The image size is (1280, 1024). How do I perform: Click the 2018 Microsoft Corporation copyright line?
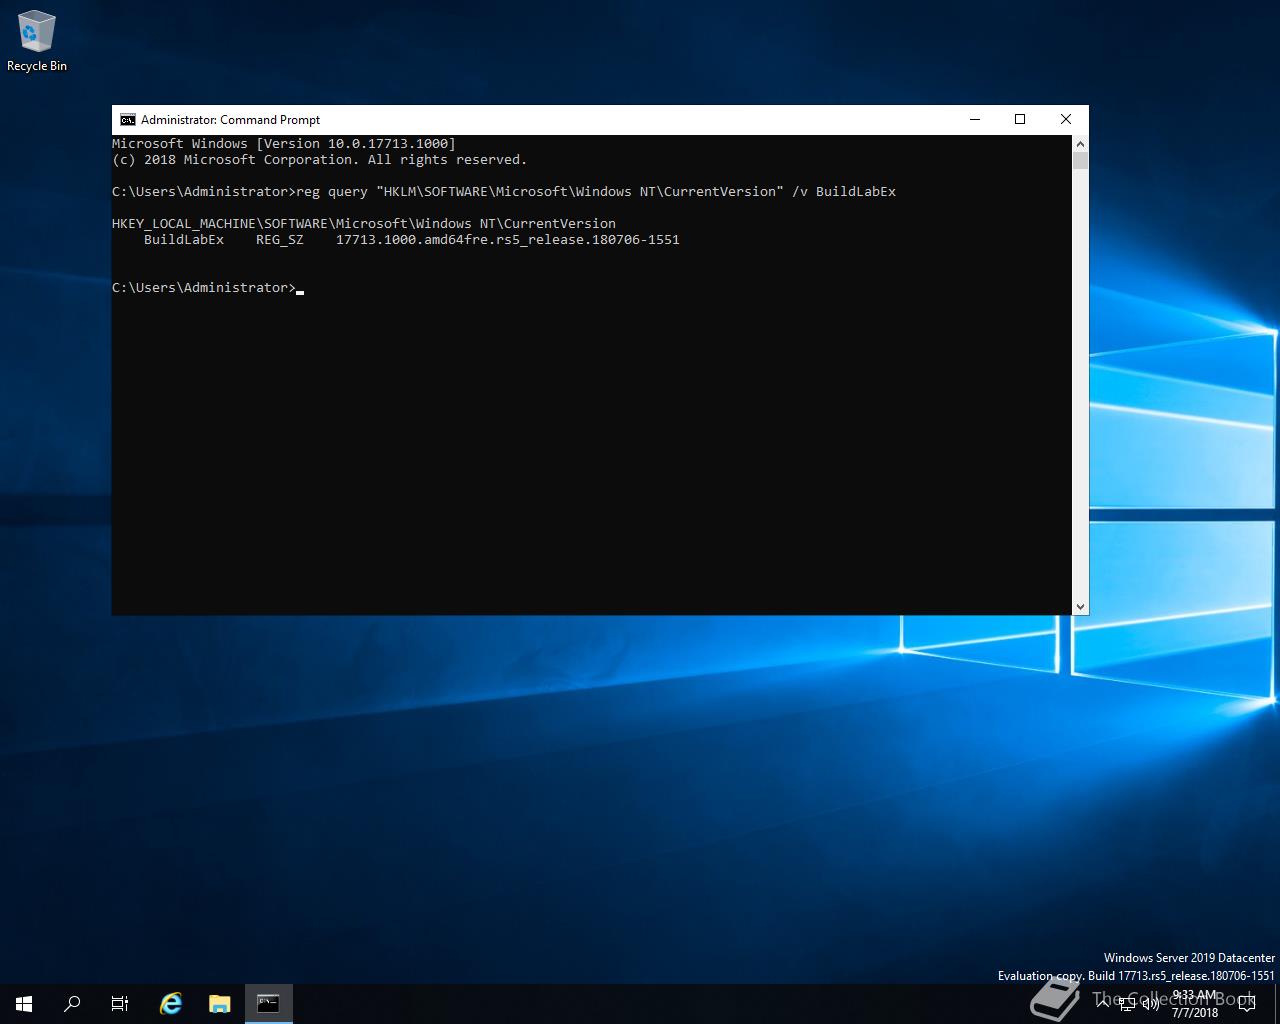(319, 160)
